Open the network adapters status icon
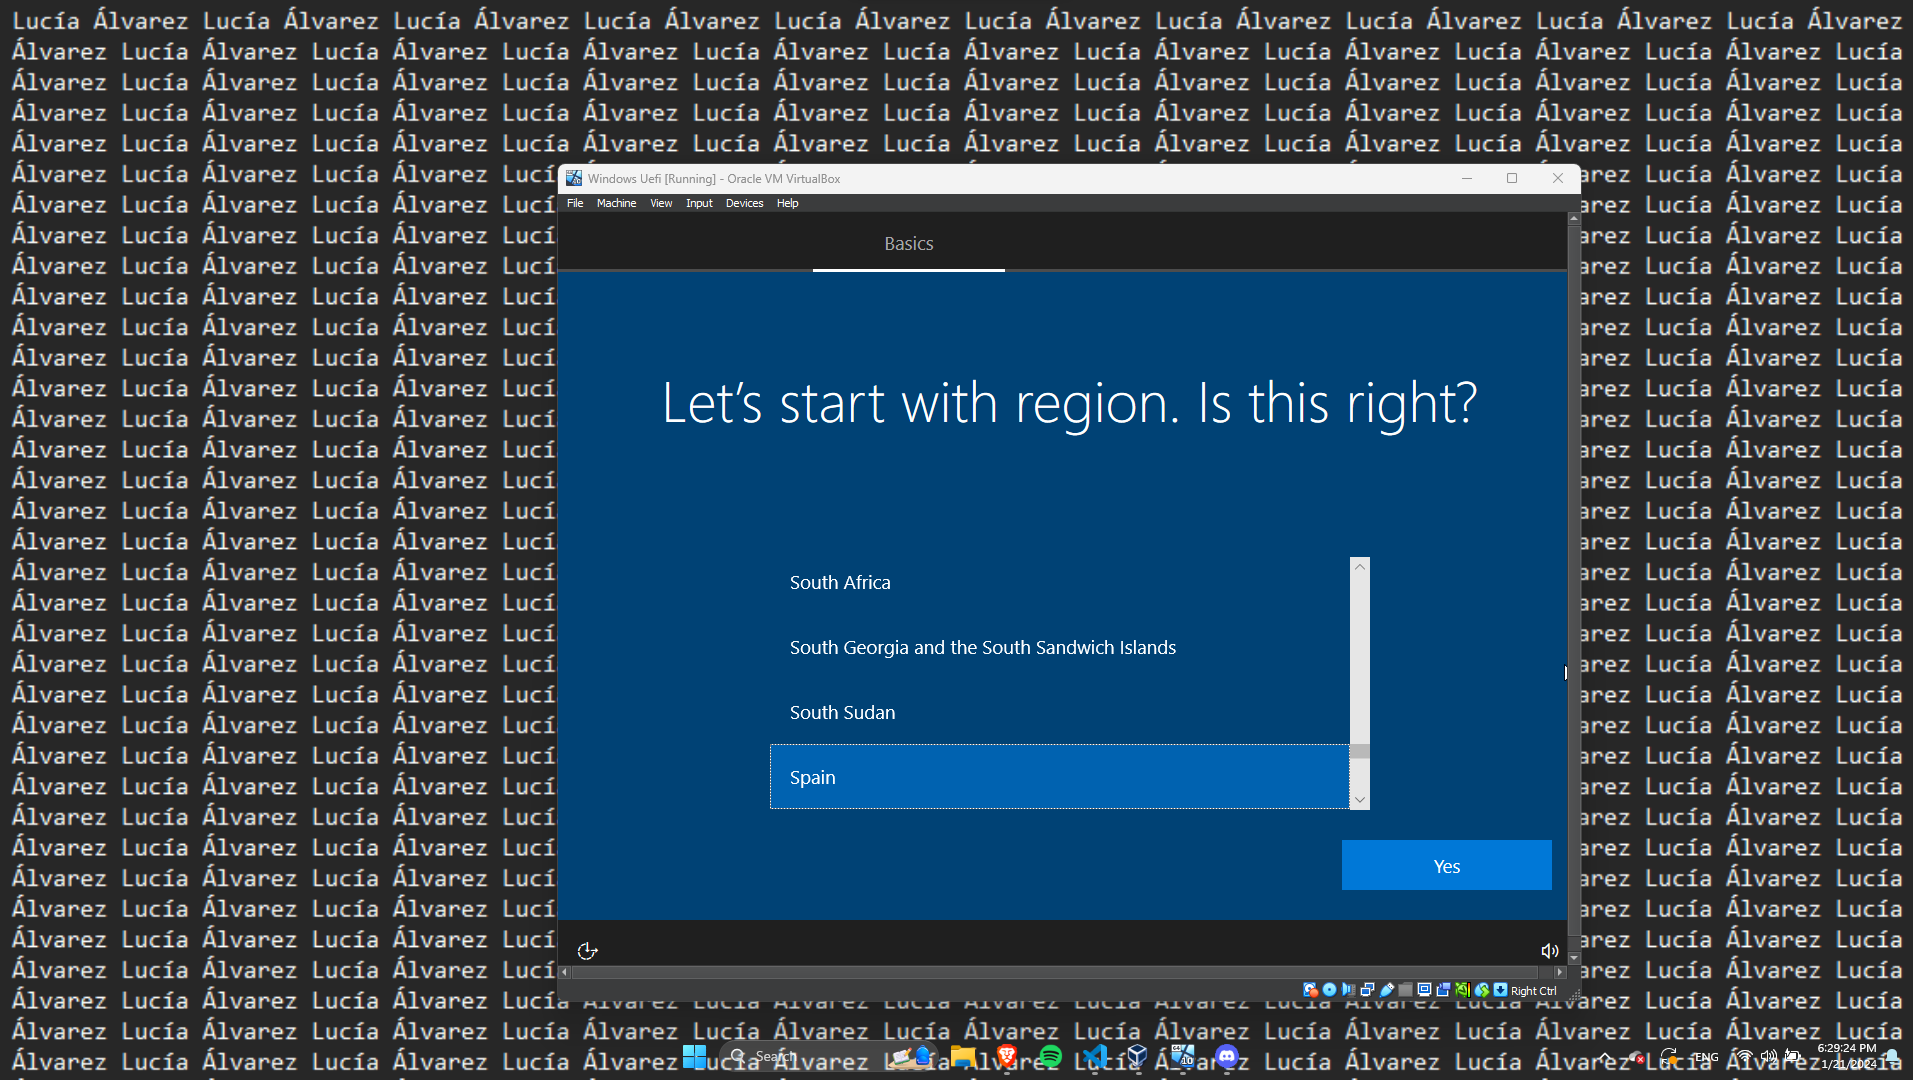 pos(1367,990)
